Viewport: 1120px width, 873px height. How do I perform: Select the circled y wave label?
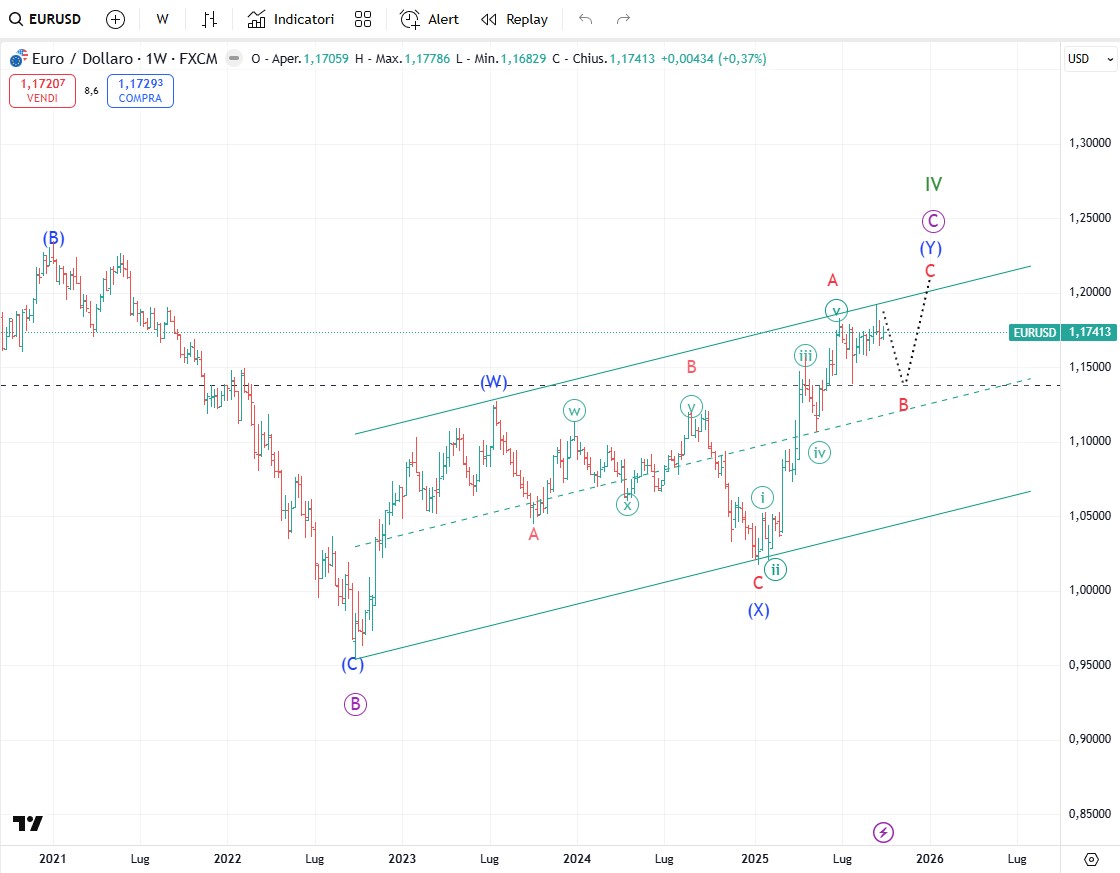coord(691,407)
